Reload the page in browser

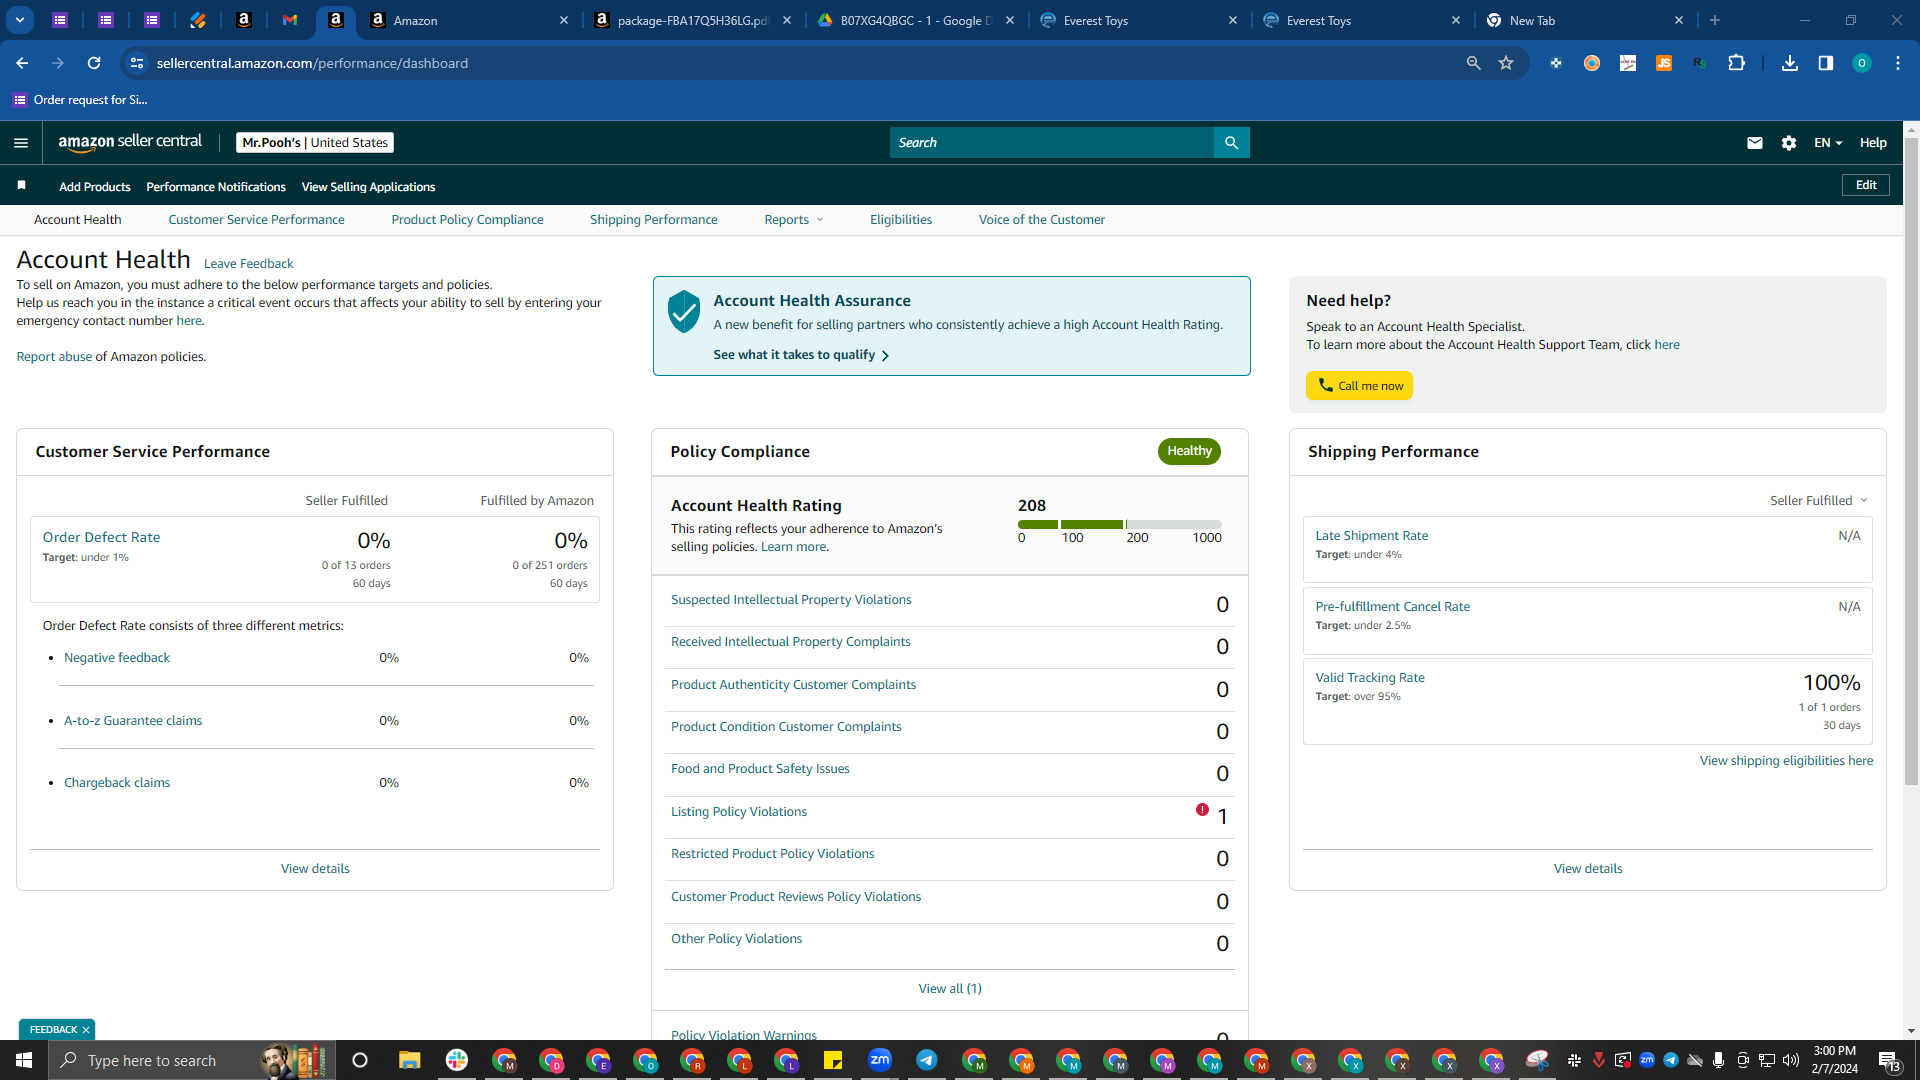coord(94,63)
